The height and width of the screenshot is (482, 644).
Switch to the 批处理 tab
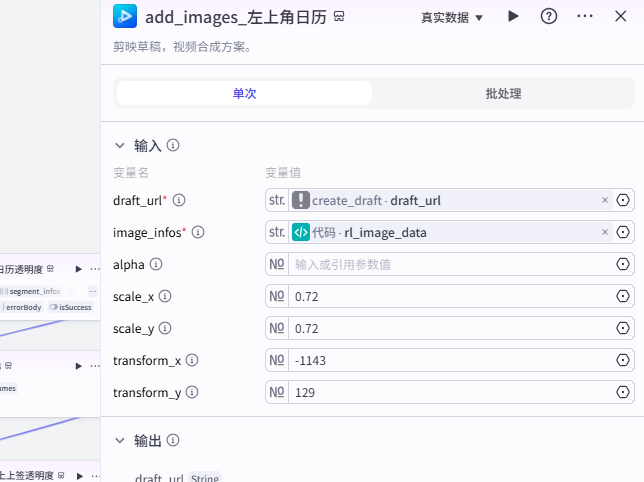503,93
